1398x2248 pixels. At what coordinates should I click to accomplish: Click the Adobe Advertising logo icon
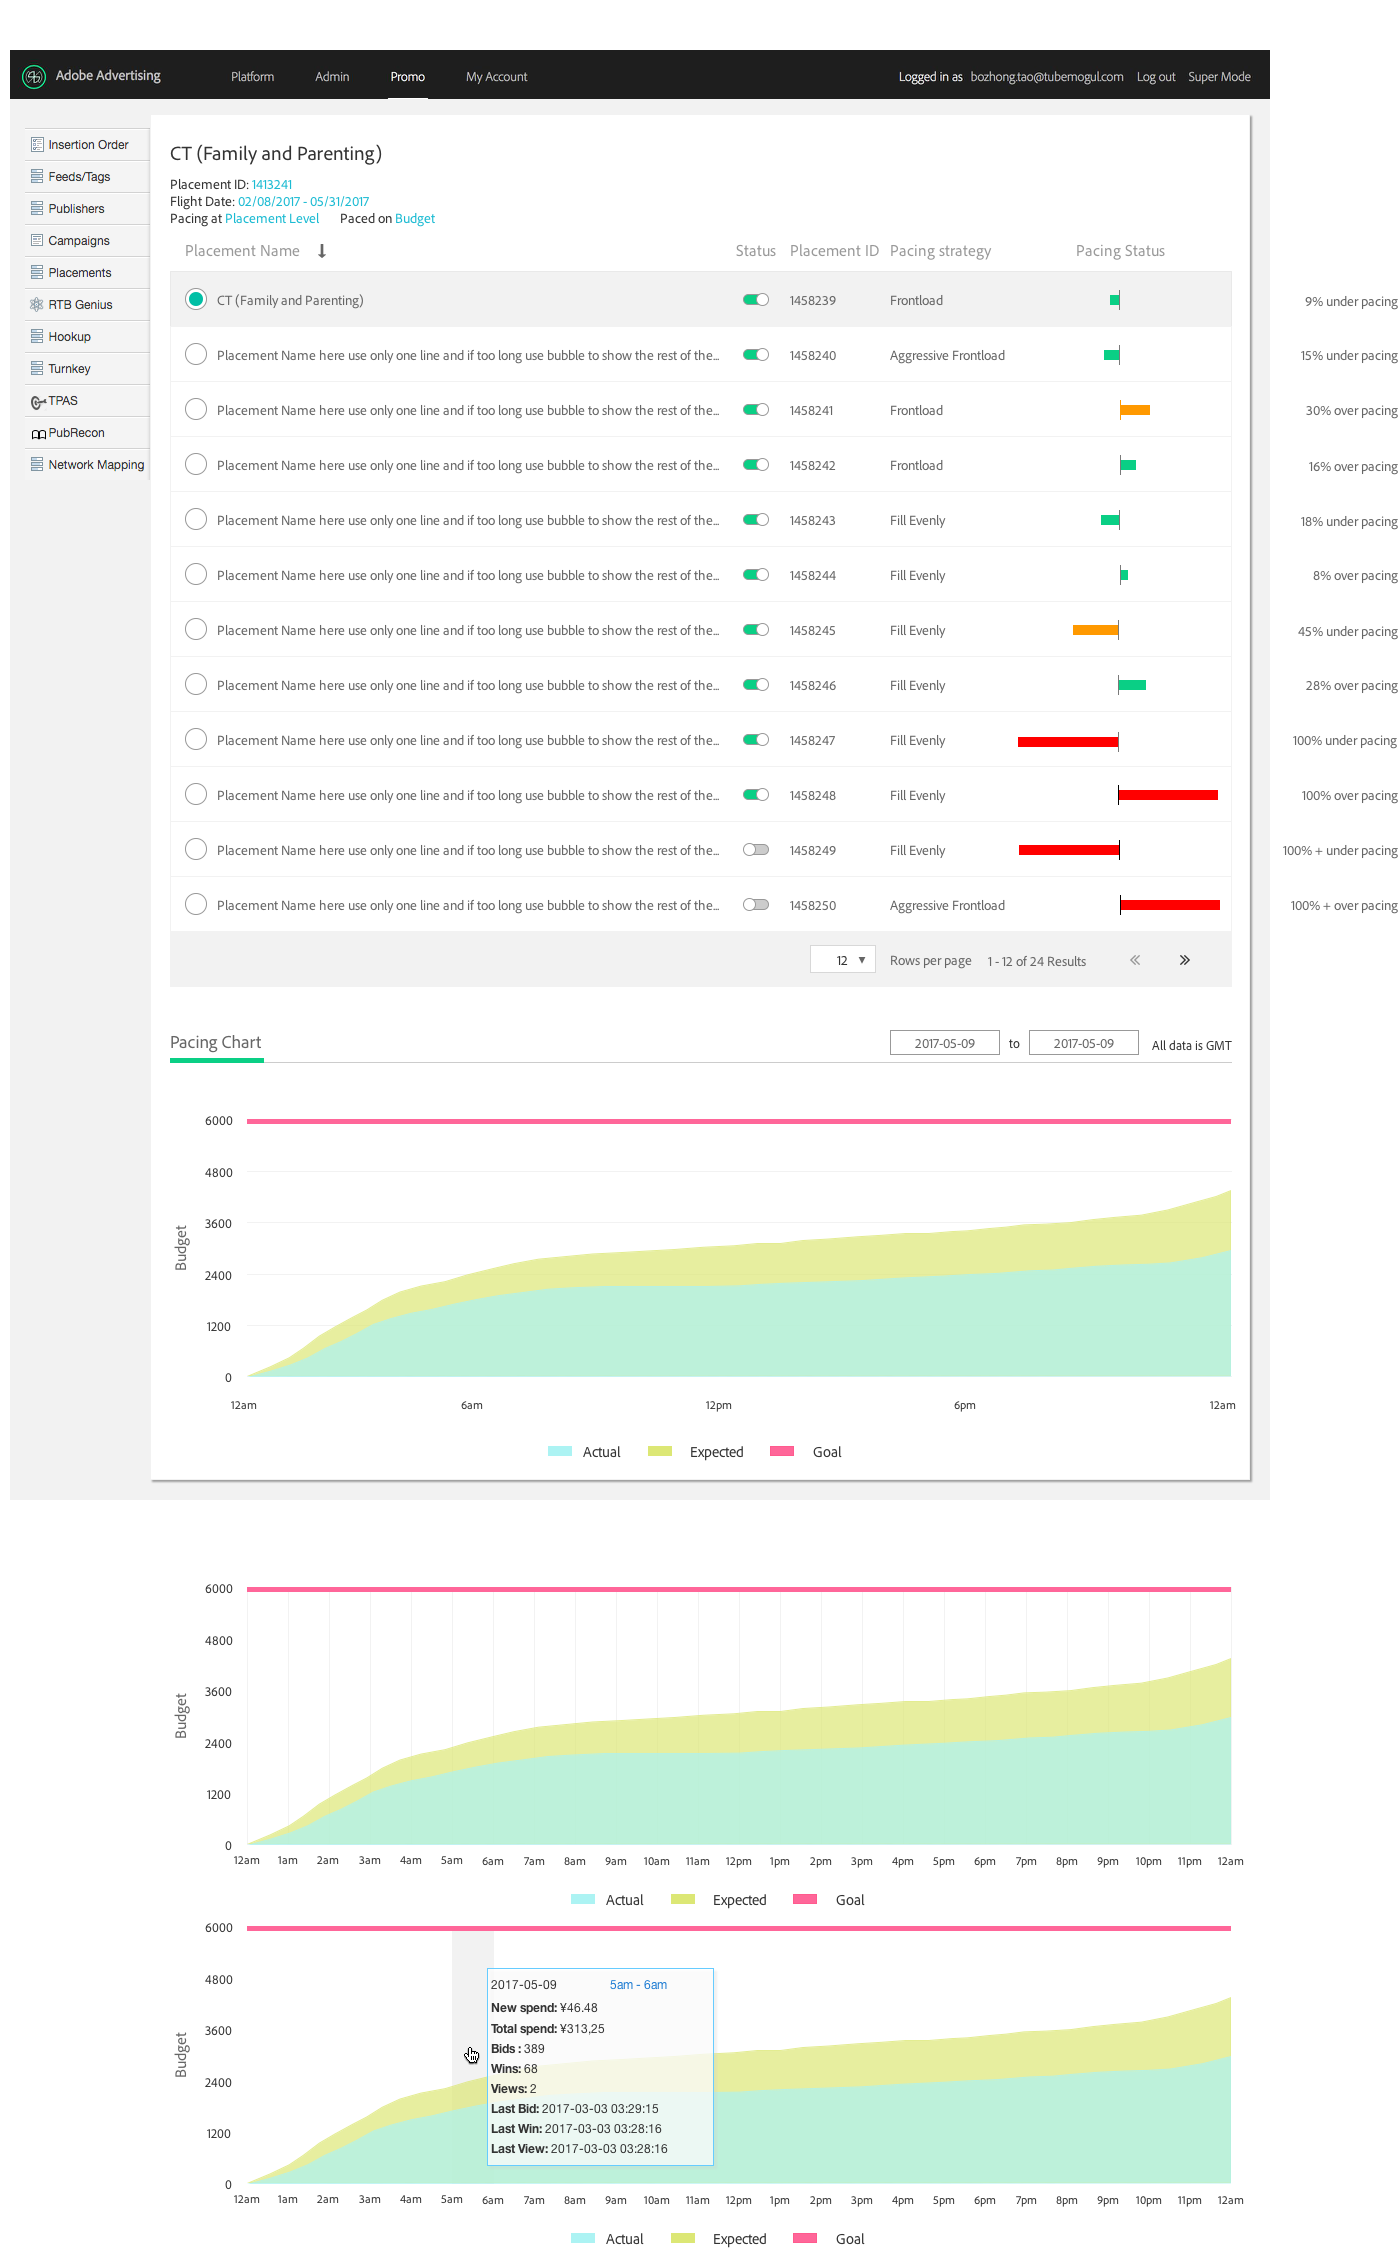pyautogui.click(x=34, y=76)
